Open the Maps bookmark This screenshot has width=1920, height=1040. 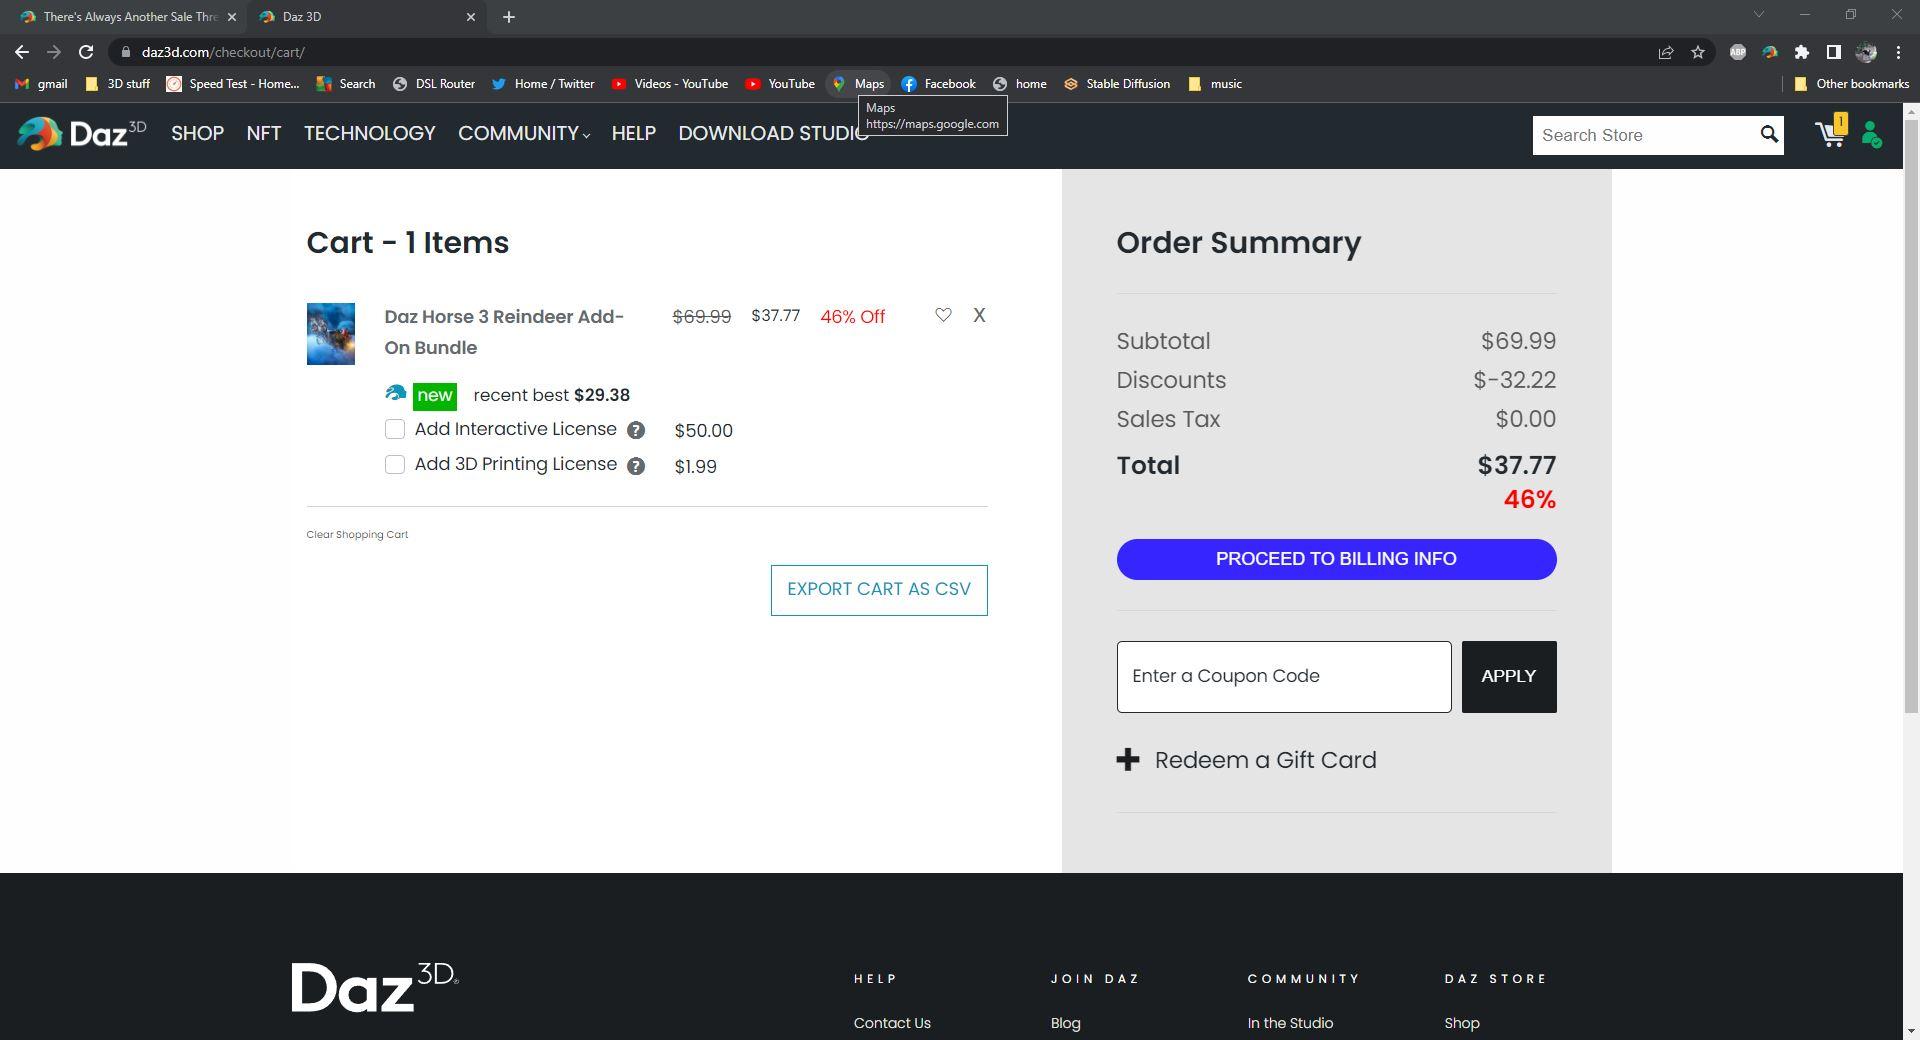[x=858, y=84]
